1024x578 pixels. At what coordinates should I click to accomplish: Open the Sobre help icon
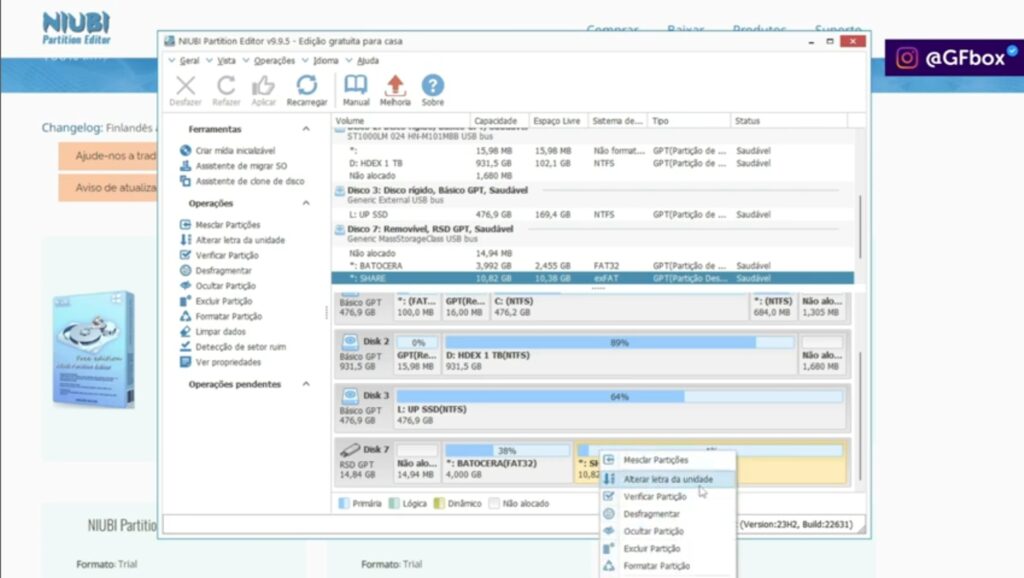pos(432,85)
